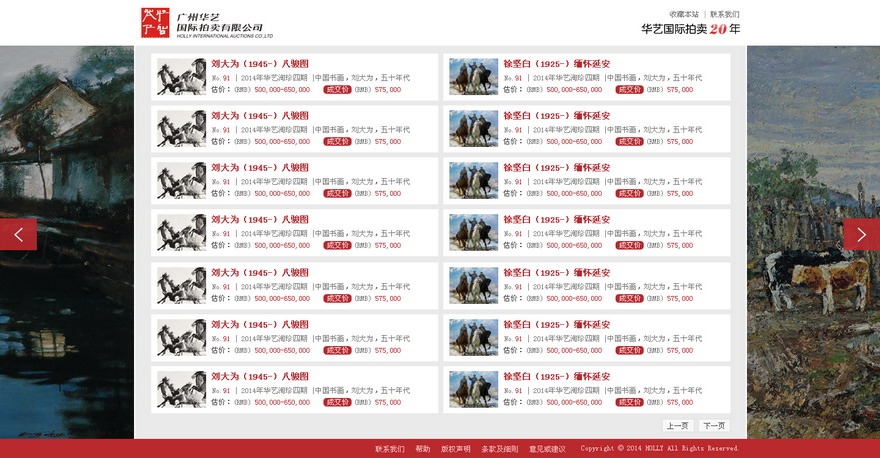The height and width of the screenshot is (458, 880).
Task: Open the top 刘大为（1945-）八骏图 title link
Action: click(260, 63)
